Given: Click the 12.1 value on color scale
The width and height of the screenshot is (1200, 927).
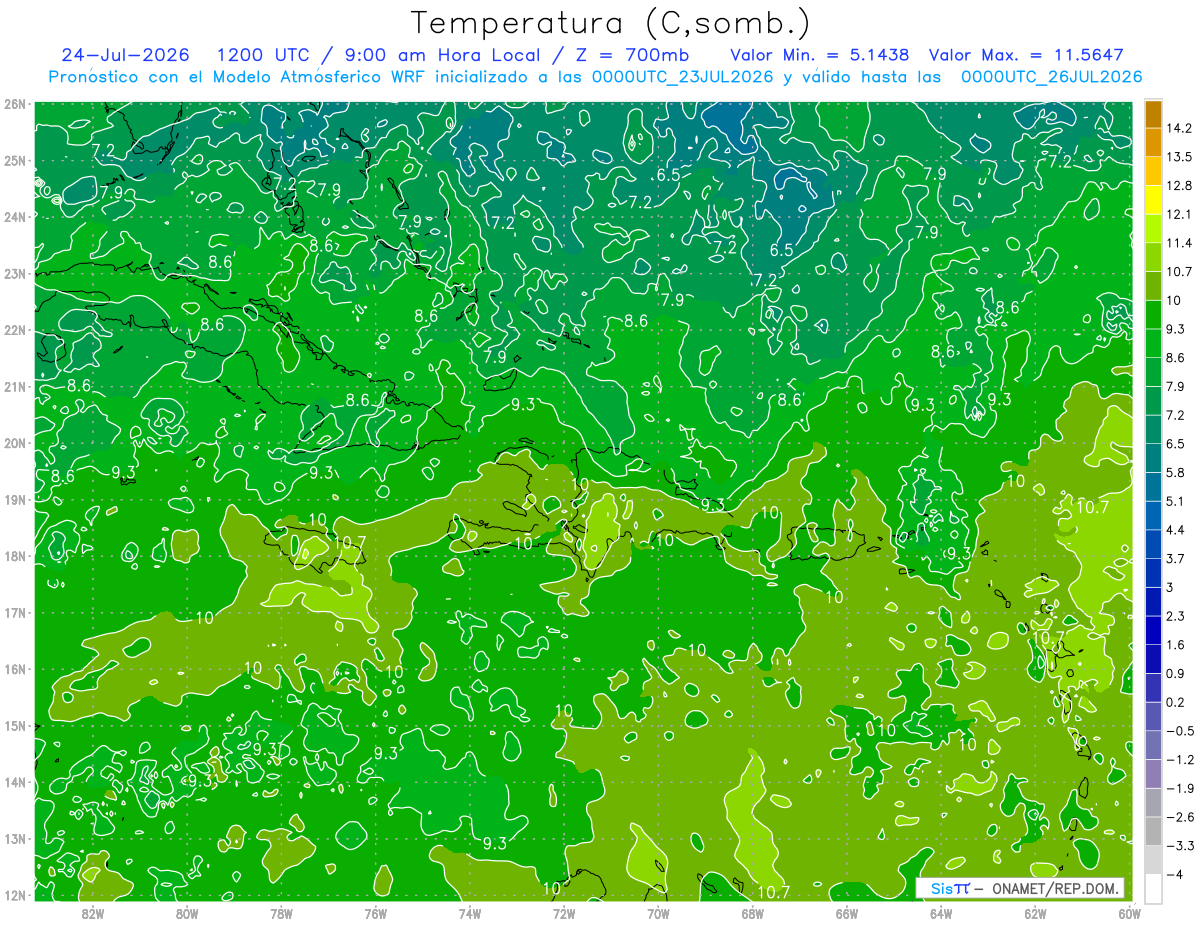Looking at the screenshot, I should pyautogui.click(x=1179, y=214).
